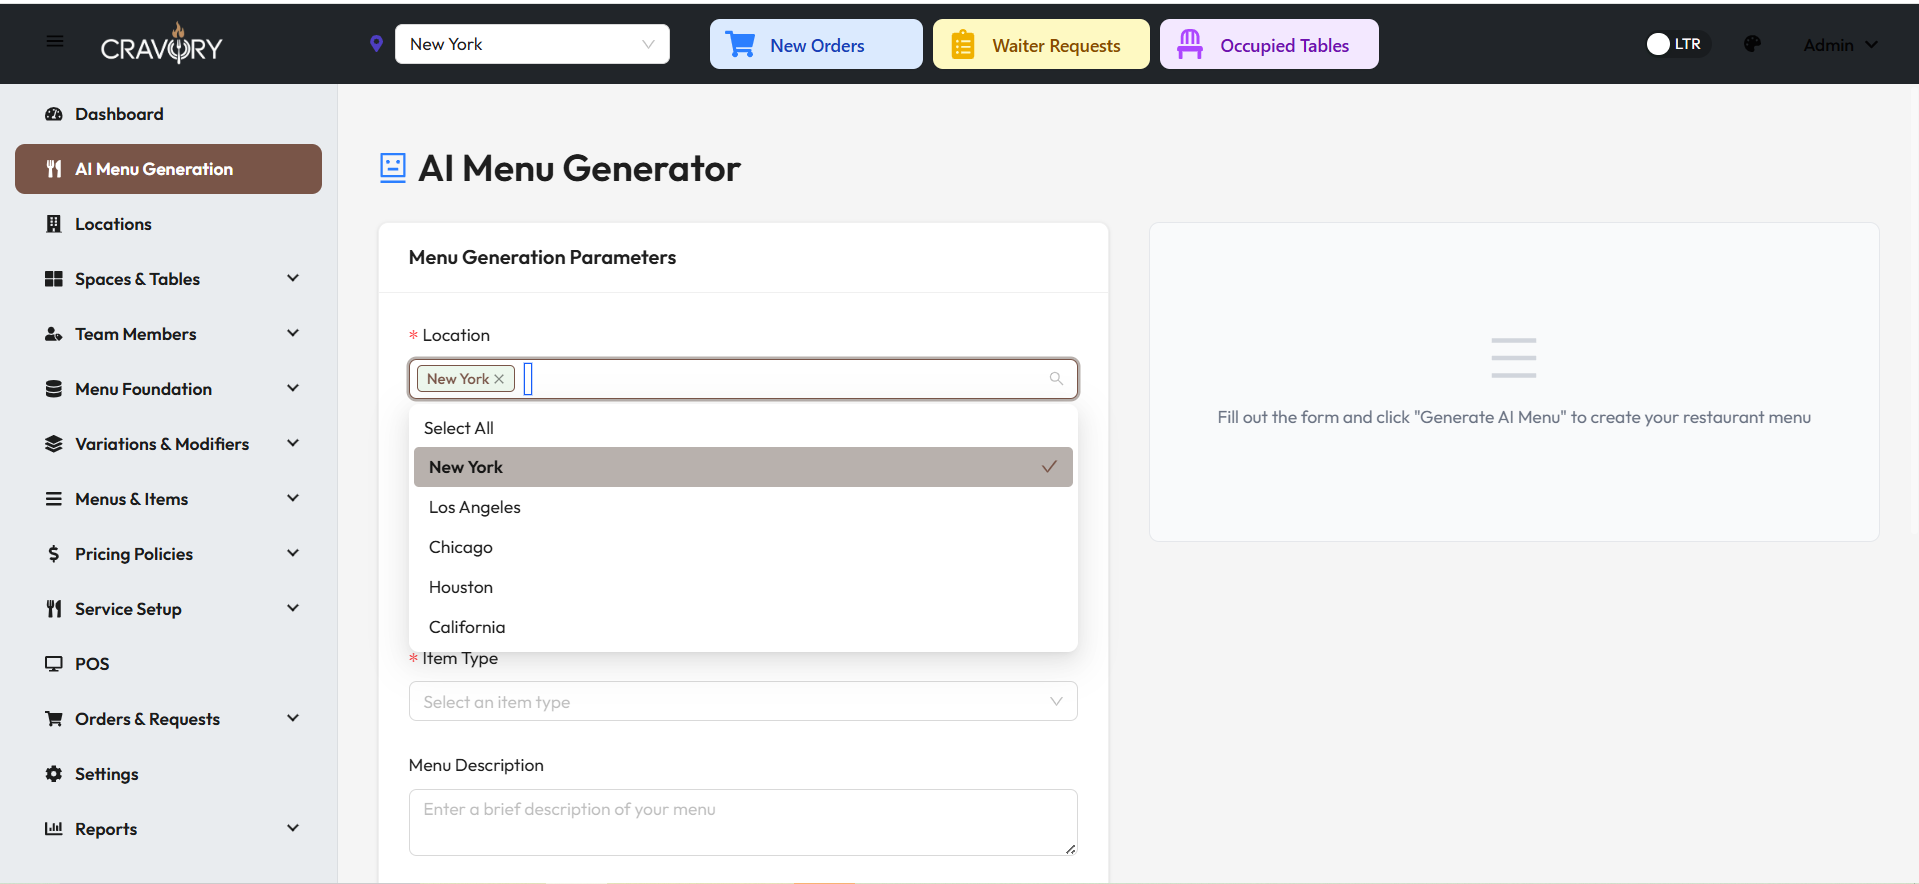Open the theme palette icon
The height and width of the screenshot is (884, 1919).
click(x=1752, y=44)
